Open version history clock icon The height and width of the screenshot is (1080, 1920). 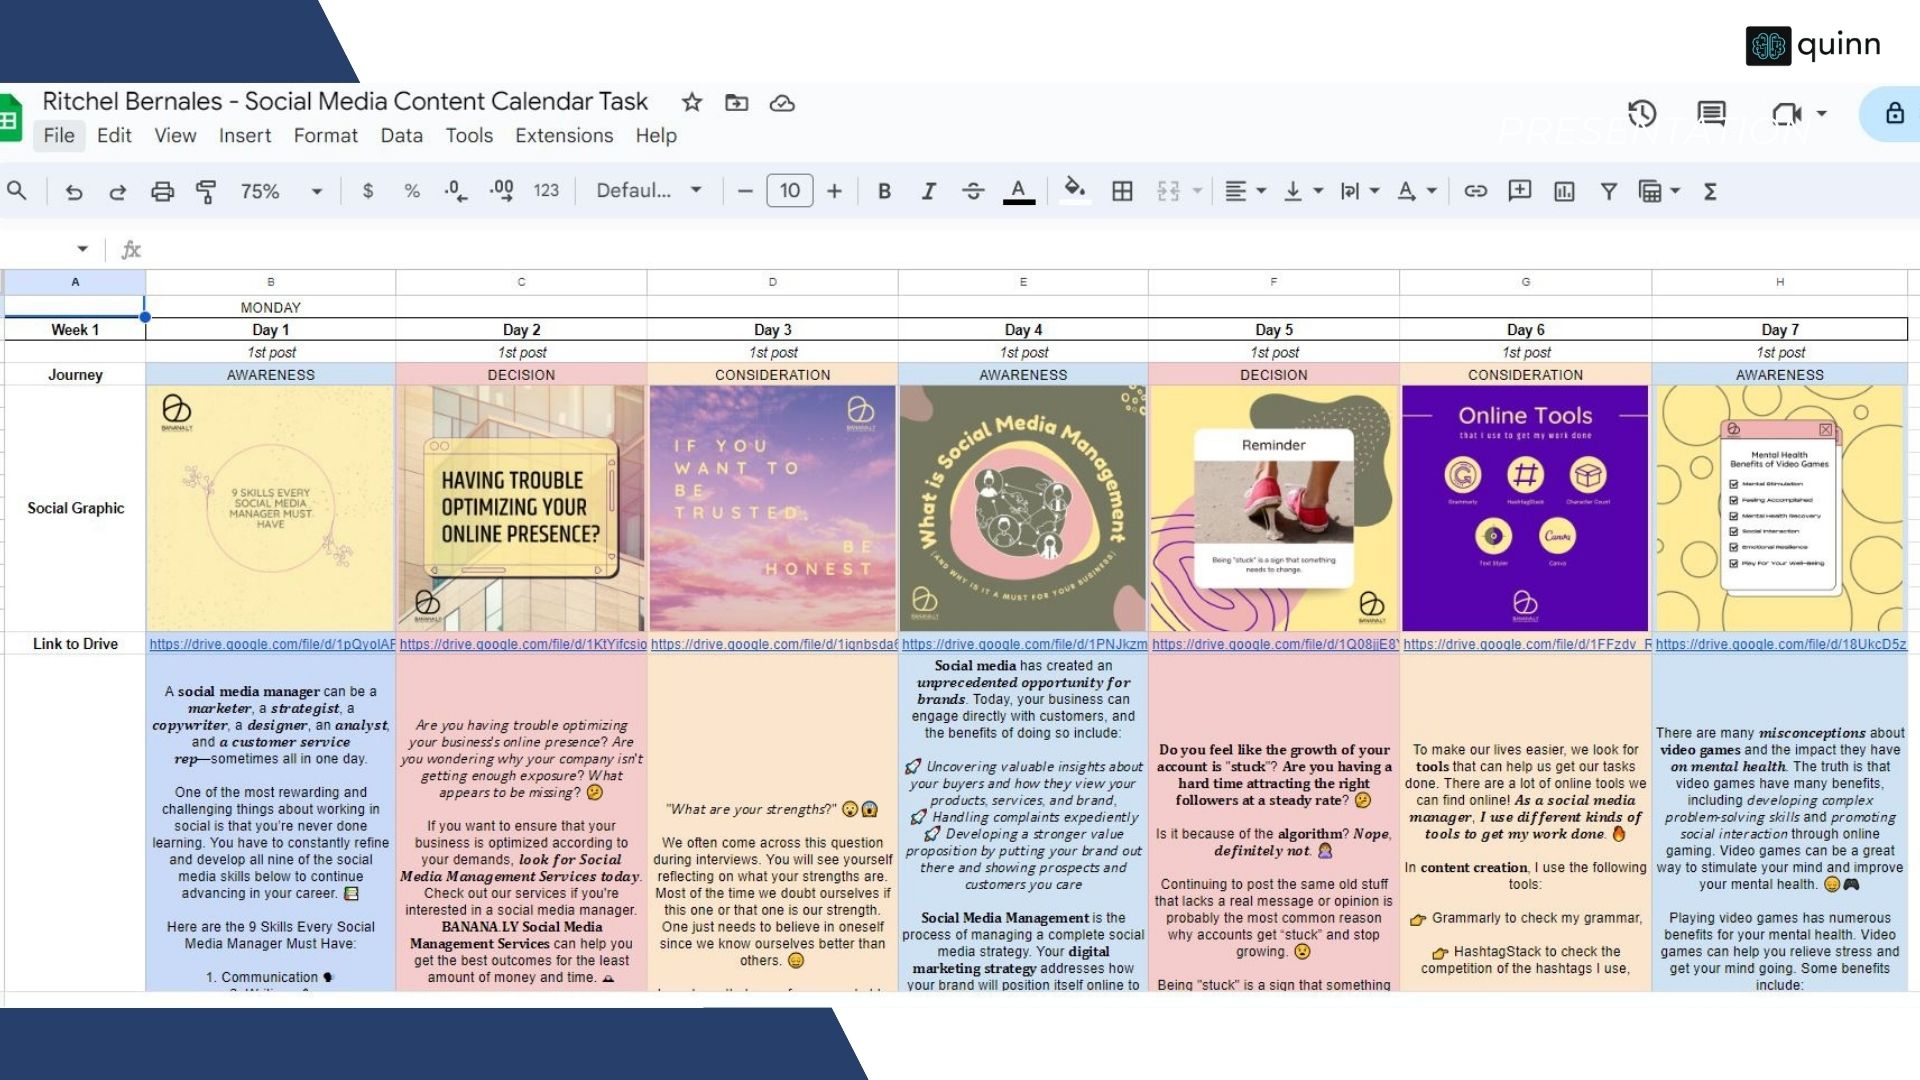[1641, 114]
